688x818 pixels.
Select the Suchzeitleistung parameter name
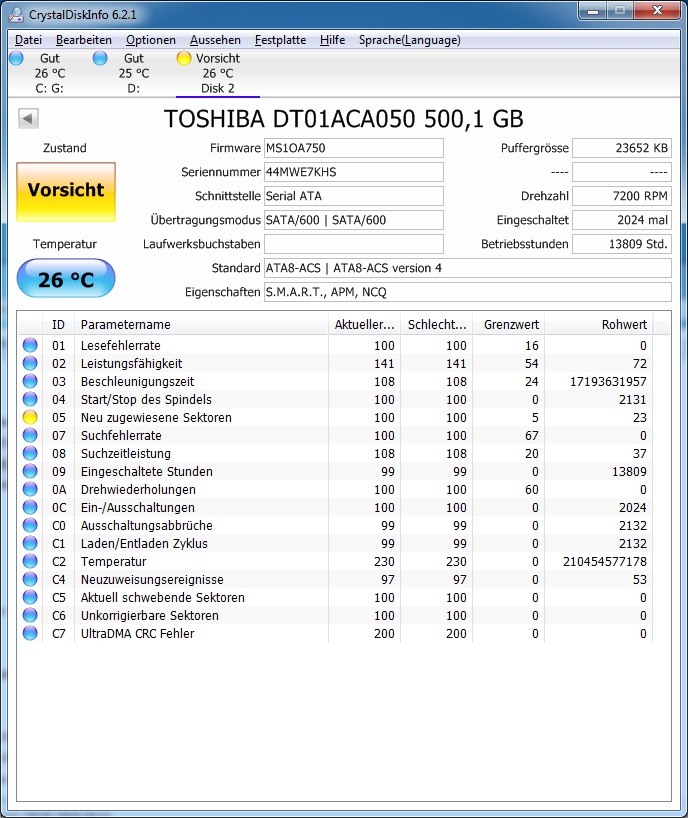tap(126, 453)
